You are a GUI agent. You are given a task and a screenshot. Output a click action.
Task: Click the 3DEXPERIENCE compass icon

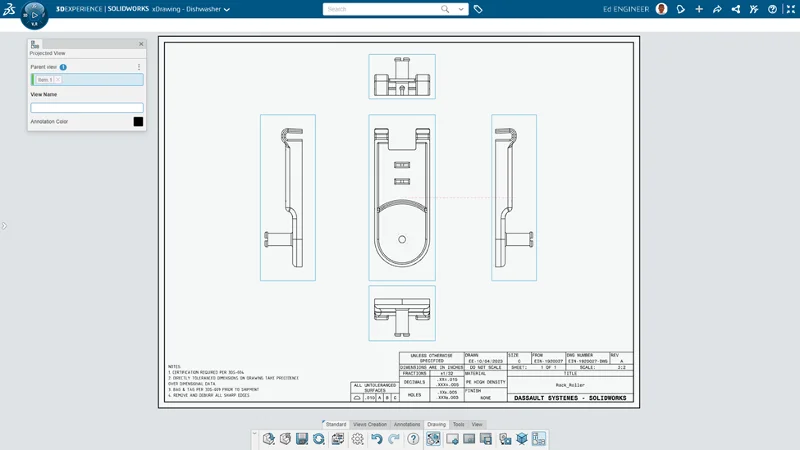33,15
